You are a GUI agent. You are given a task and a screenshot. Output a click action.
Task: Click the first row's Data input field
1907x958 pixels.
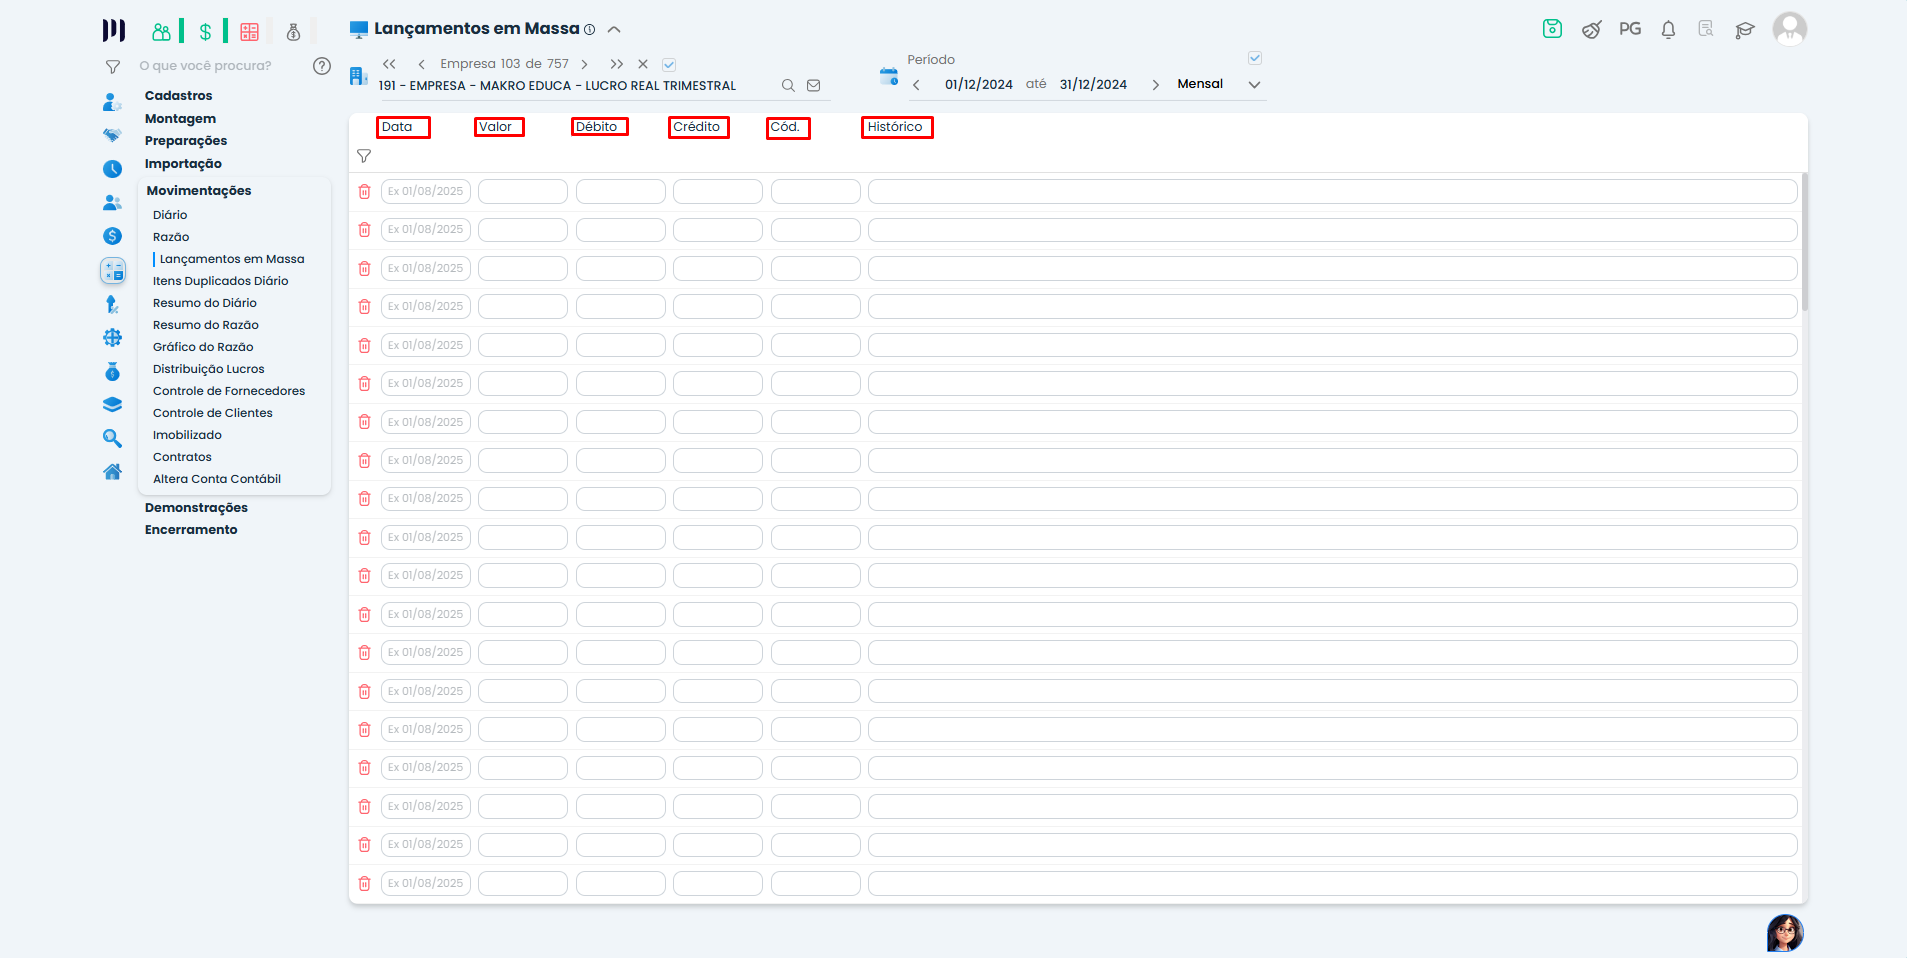426,191
